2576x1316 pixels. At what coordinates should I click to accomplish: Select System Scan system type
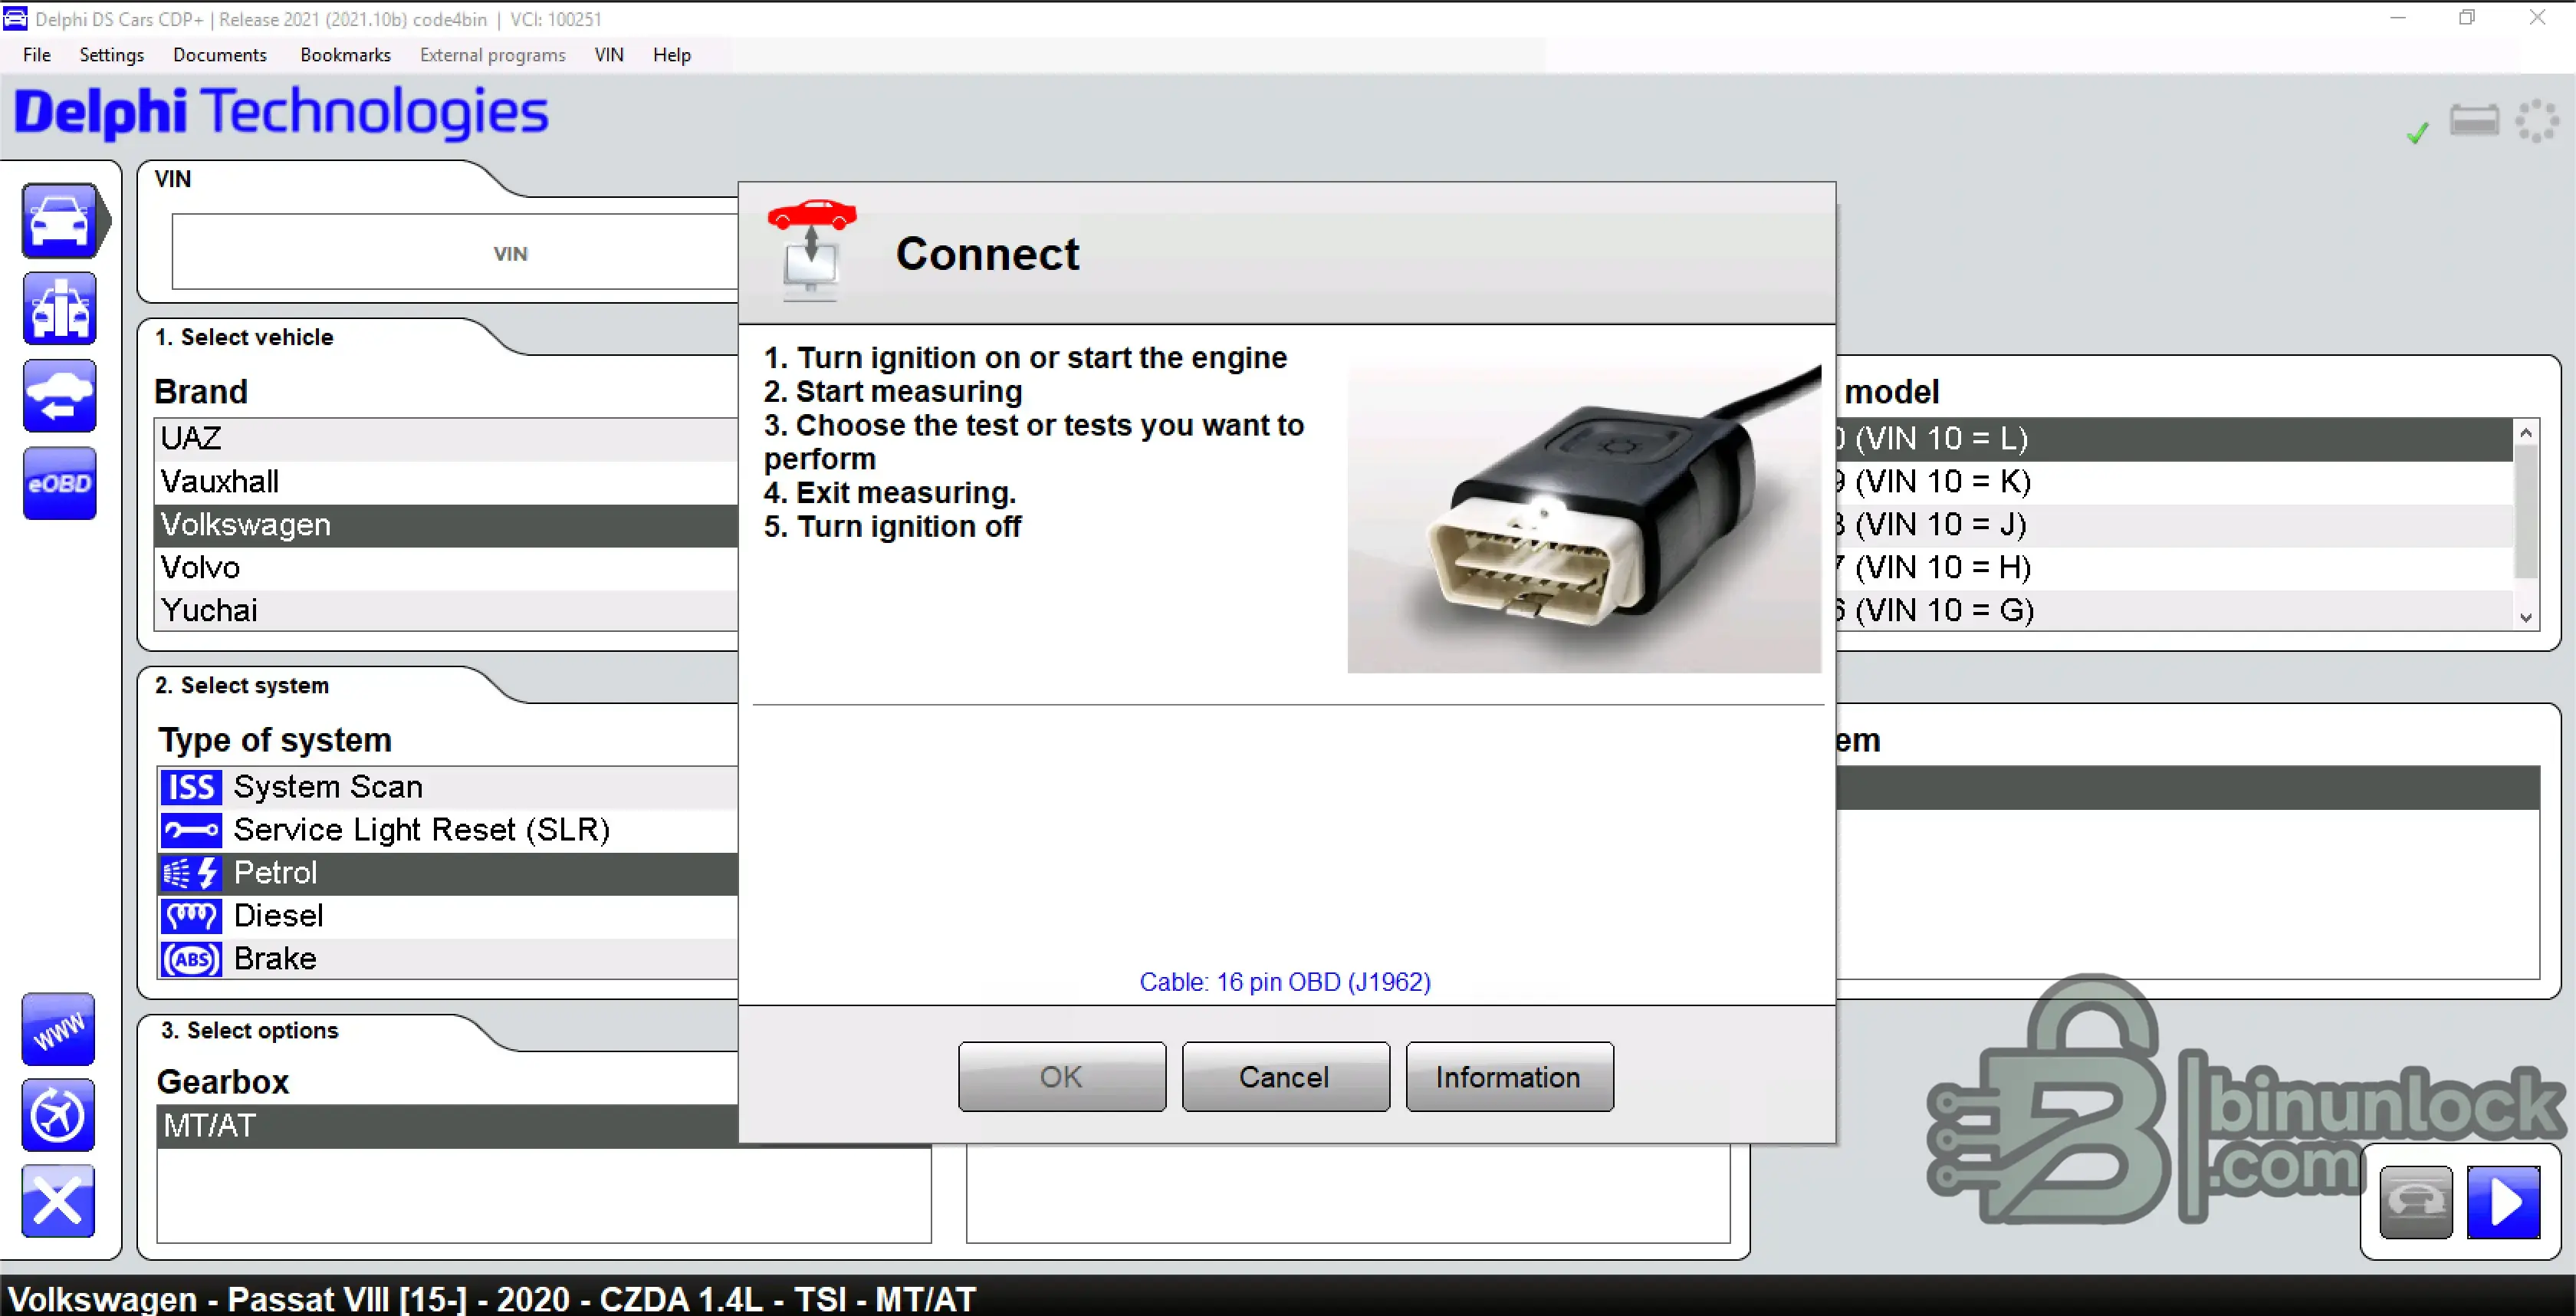pyautogui.click(x=448, y=787)
